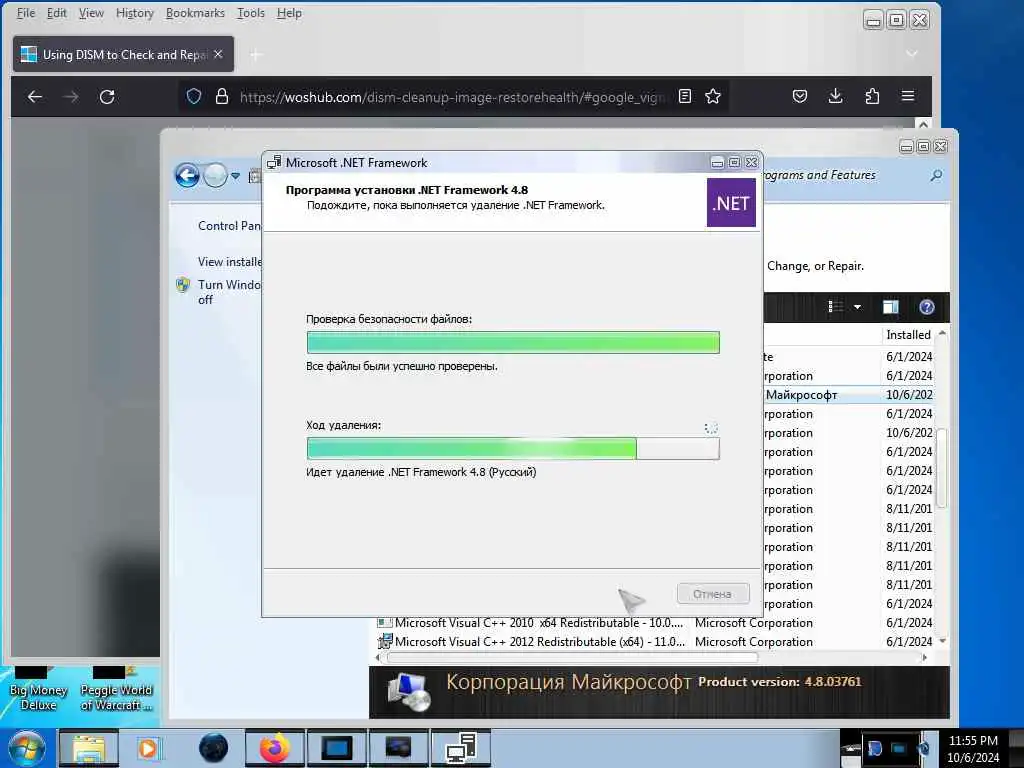This screenshot has width=1024, height=768.
Task: Open the Save to Pocket icon
Action: tap(800, 97)
